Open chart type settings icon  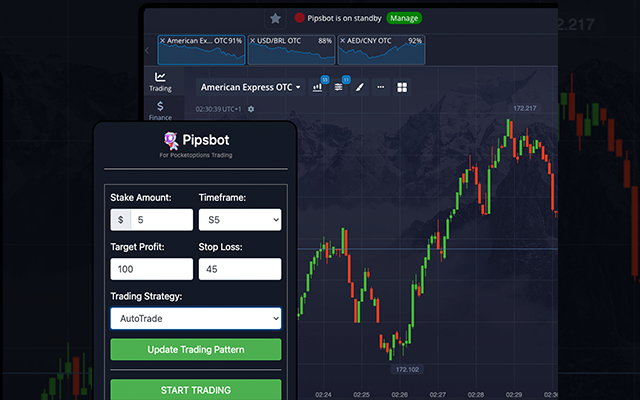click(318, 87)
